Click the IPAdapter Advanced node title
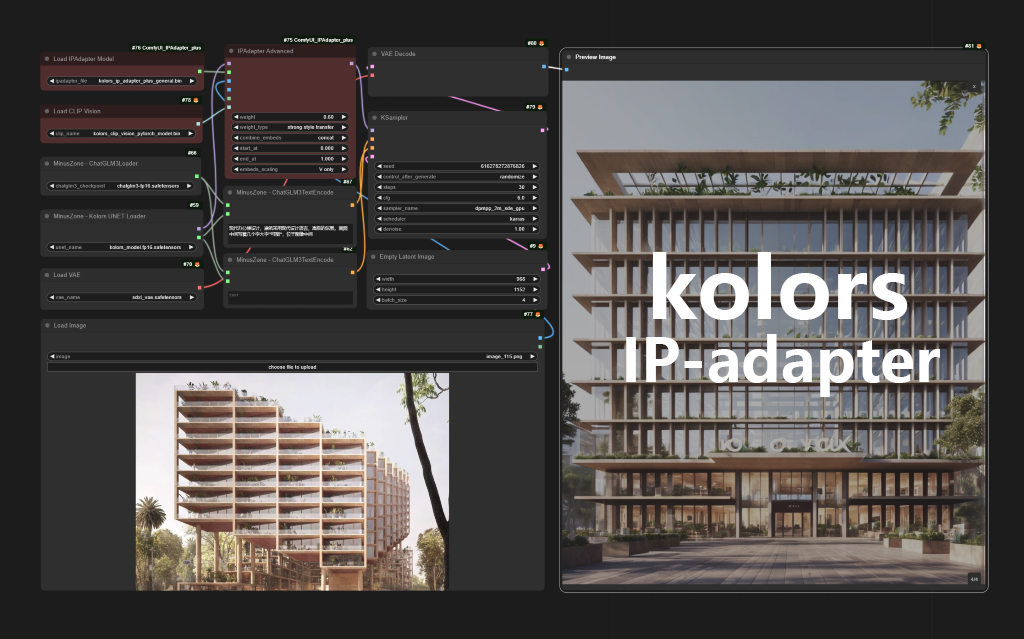The width and height of the screenshot is (1024, 639). 265,51
